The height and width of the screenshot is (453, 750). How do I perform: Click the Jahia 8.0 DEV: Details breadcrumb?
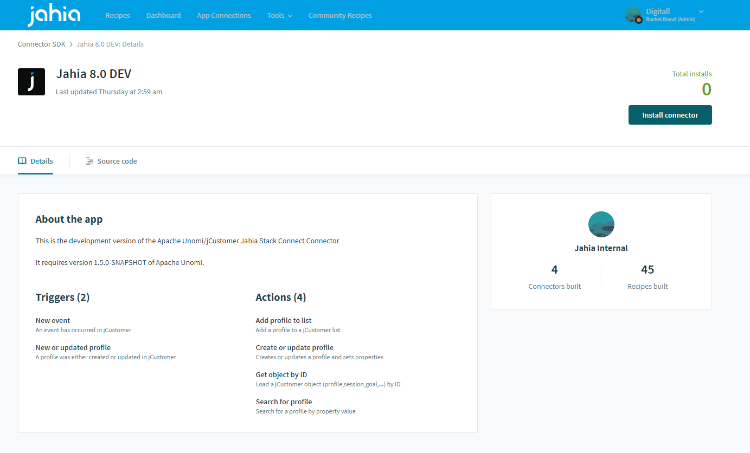[110, 44]
